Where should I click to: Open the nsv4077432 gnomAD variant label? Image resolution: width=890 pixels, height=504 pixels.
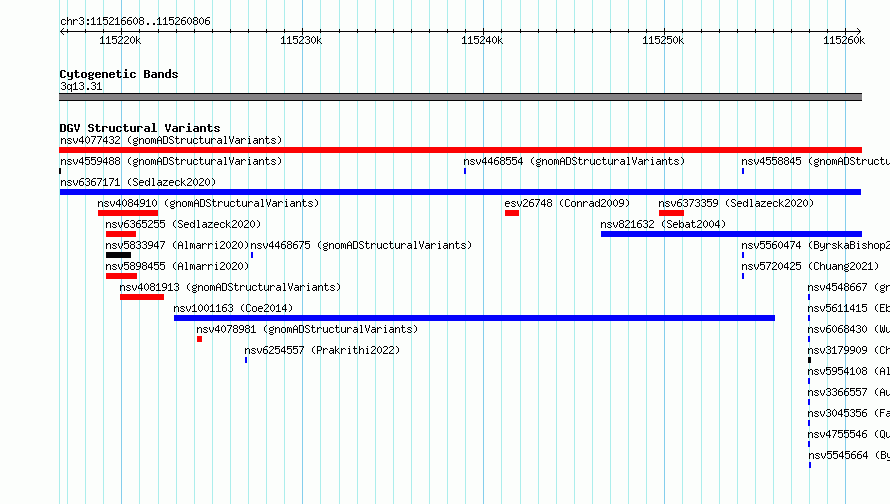(171, 140)
